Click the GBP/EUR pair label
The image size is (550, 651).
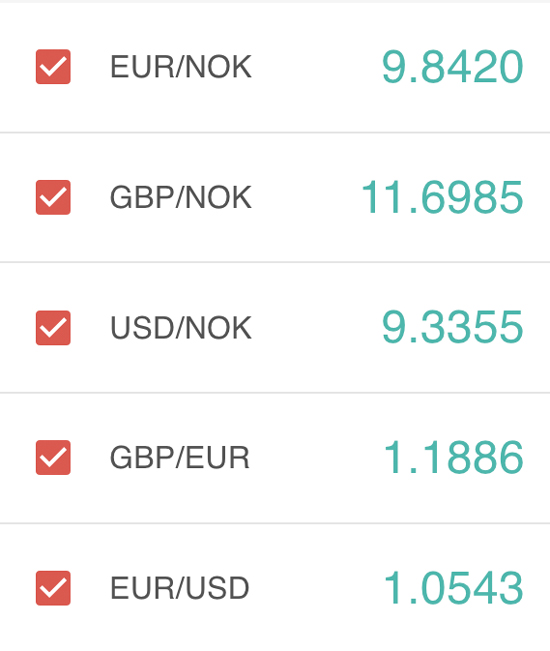(180, 458)
